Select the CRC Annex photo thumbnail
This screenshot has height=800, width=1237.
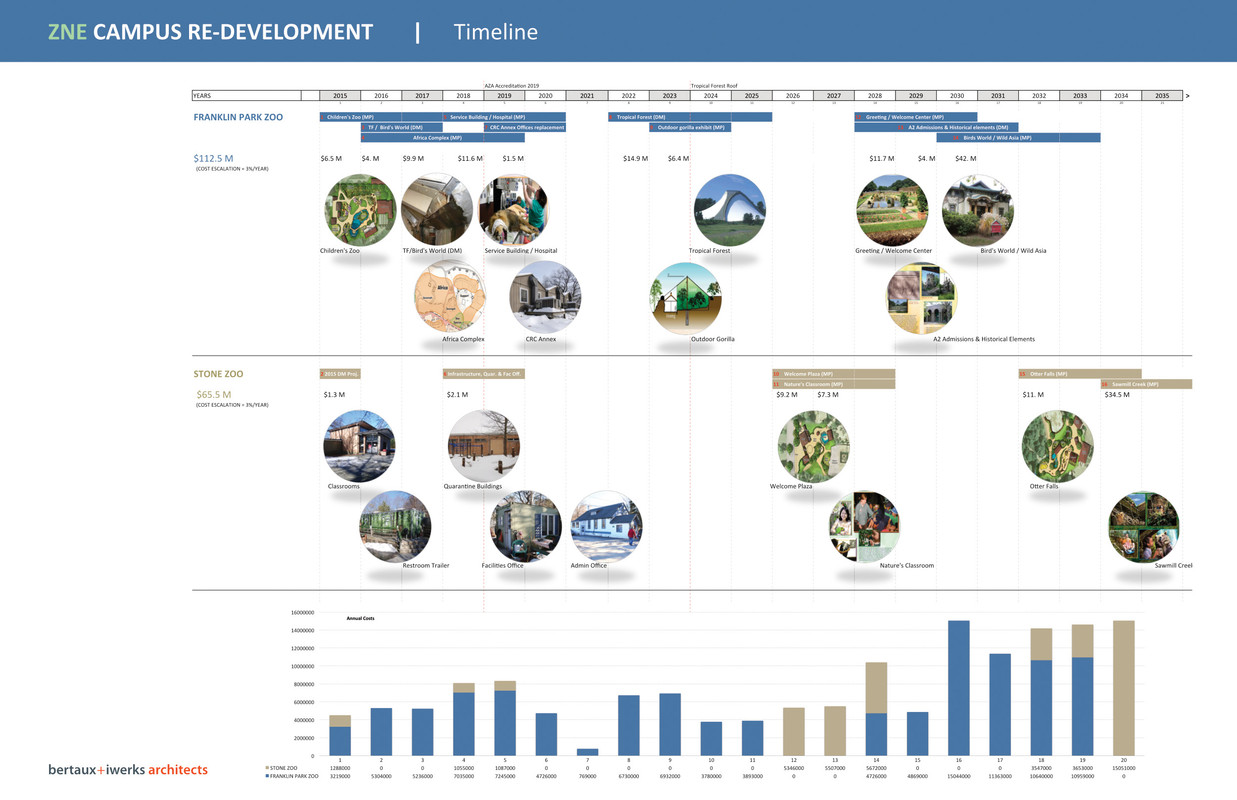point(545,297)
